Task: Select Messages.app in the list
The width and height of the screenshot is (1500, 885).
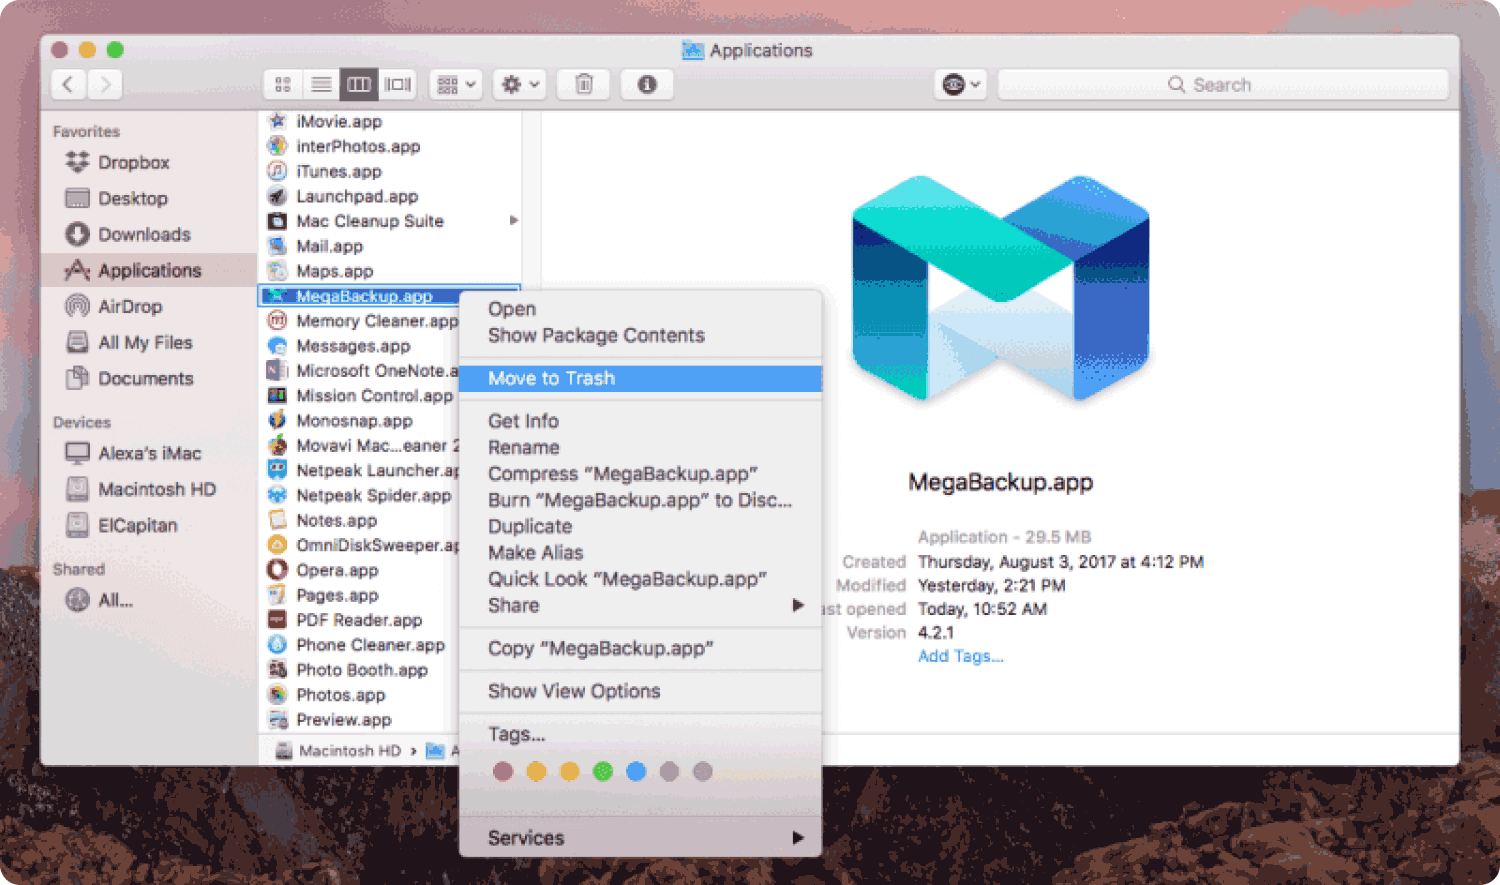Action: 352,346
